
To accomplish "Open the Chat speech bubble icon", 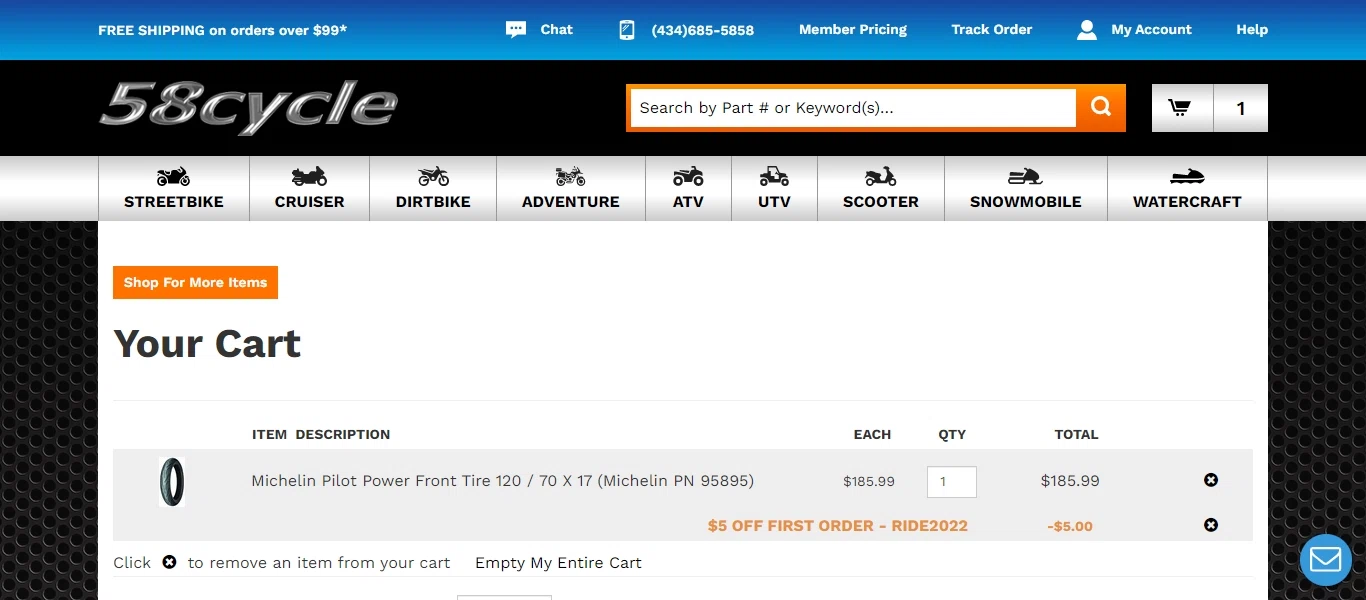I will (x=516, y=30).
